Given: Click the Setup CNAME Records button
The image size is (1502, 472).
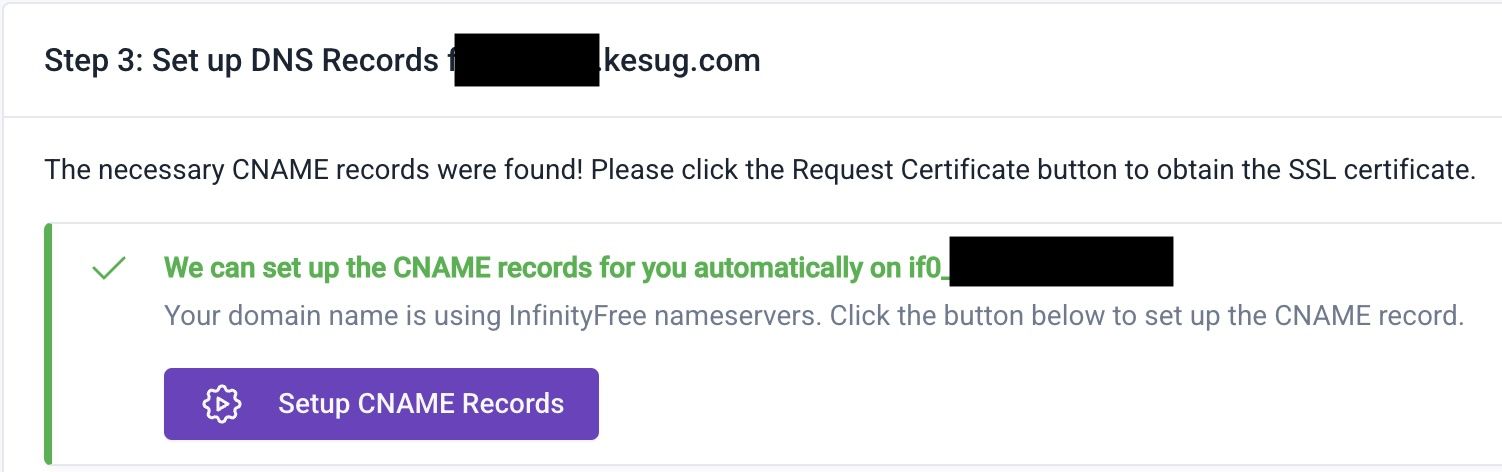Looking at the screenshot, I should (381, 404).
